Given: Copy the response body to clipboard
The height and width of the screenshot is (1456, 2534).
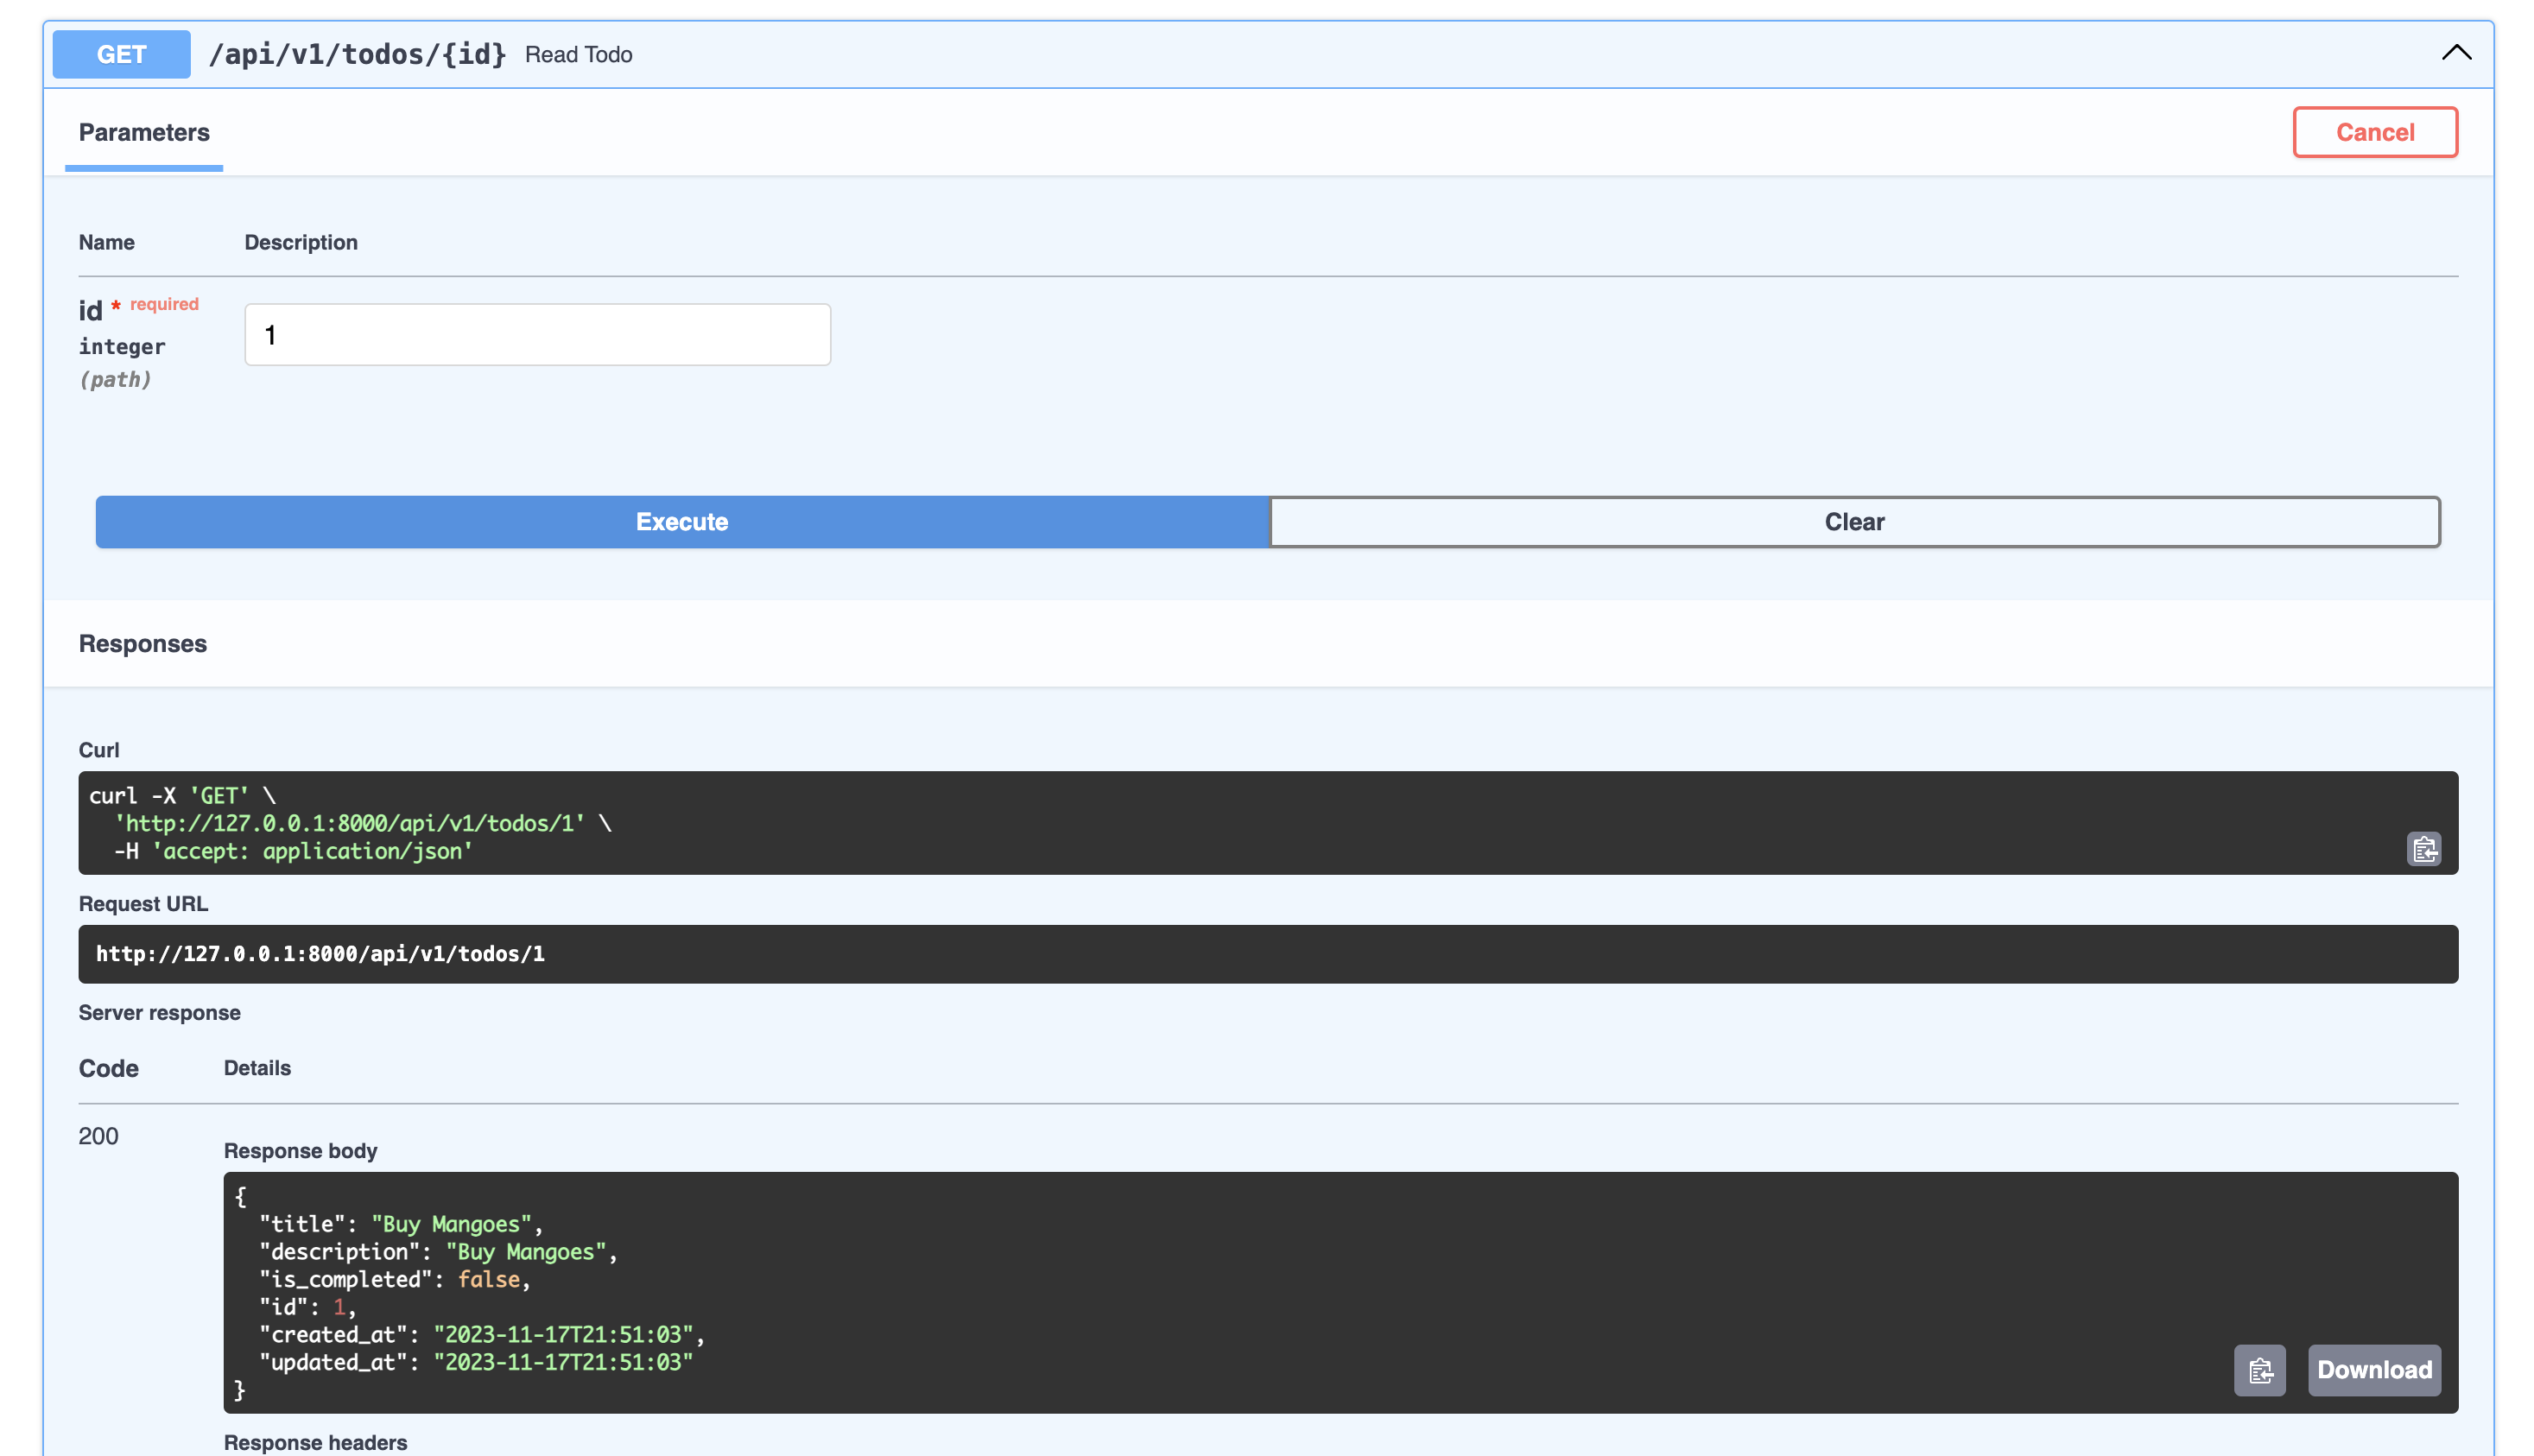Looking at the screenshot, I should click(2259, 1370).
